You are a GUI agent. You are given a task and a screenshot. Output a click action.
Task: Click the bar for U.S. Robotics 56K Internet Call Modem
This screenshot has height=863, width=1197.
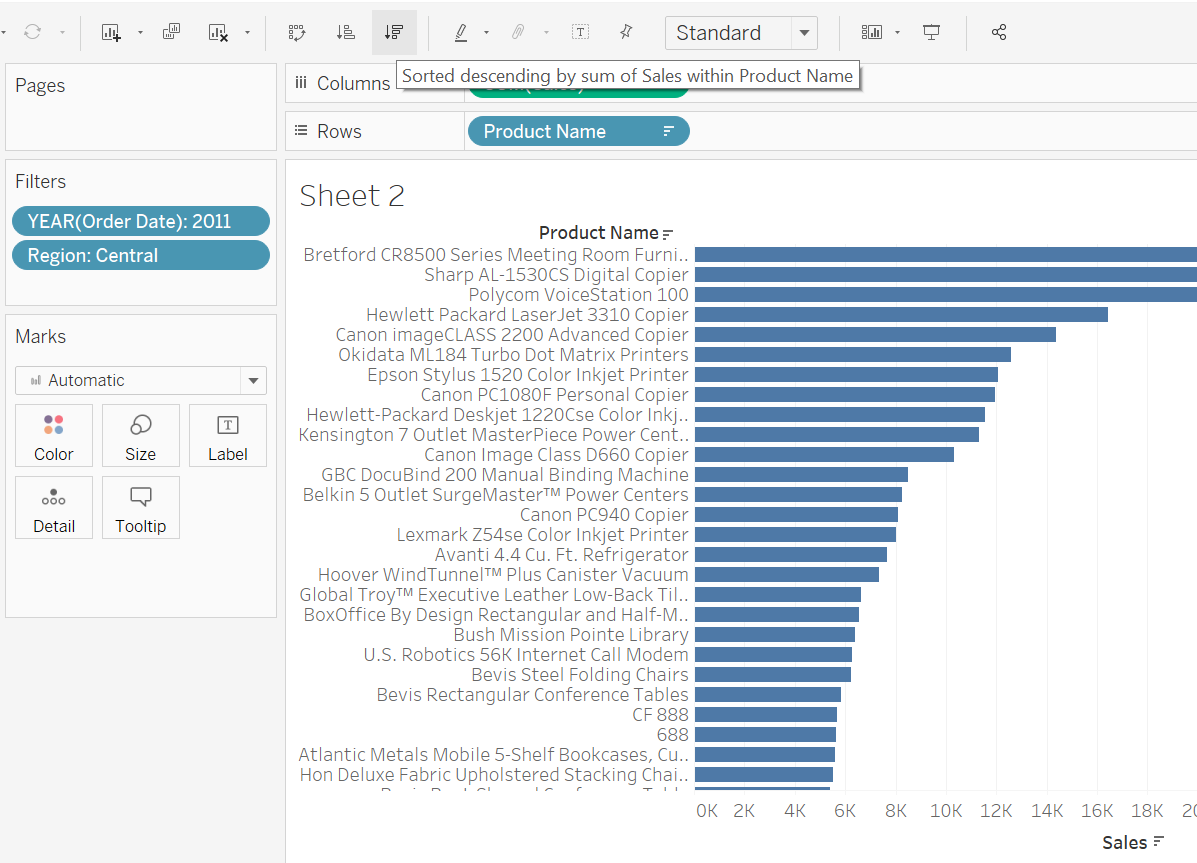[773, 655]
